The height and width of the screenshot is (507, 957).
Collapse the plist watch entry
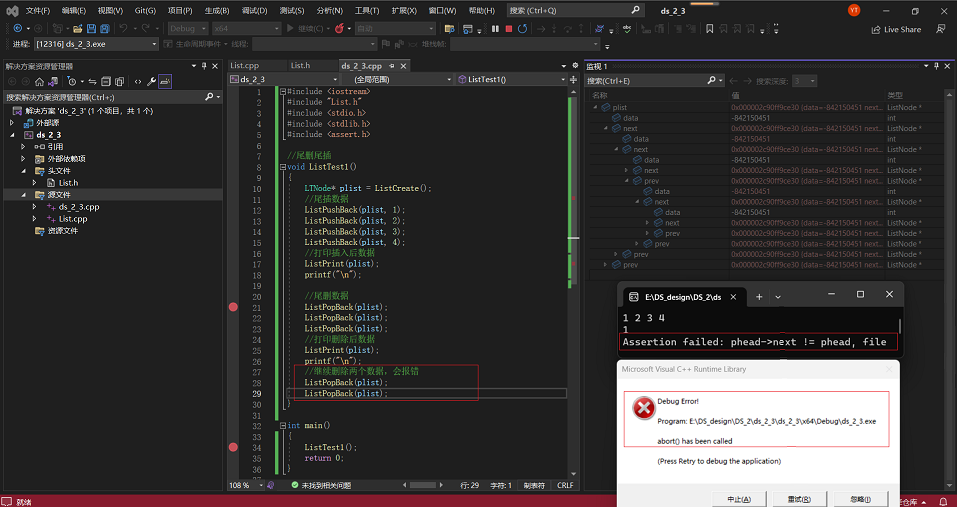coord(596,107)
